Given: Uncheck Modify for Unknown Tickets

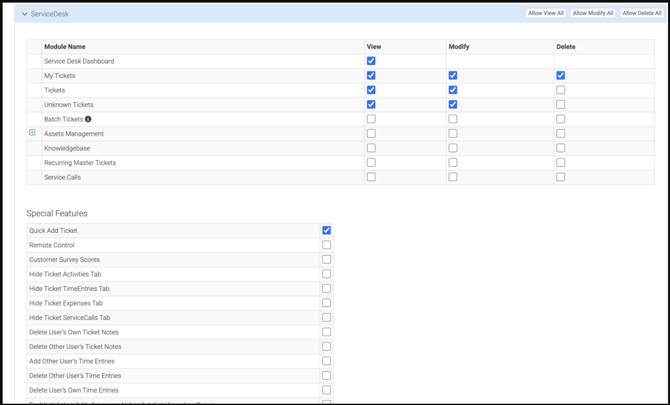Looking at the screenshot, I should 453,105.
